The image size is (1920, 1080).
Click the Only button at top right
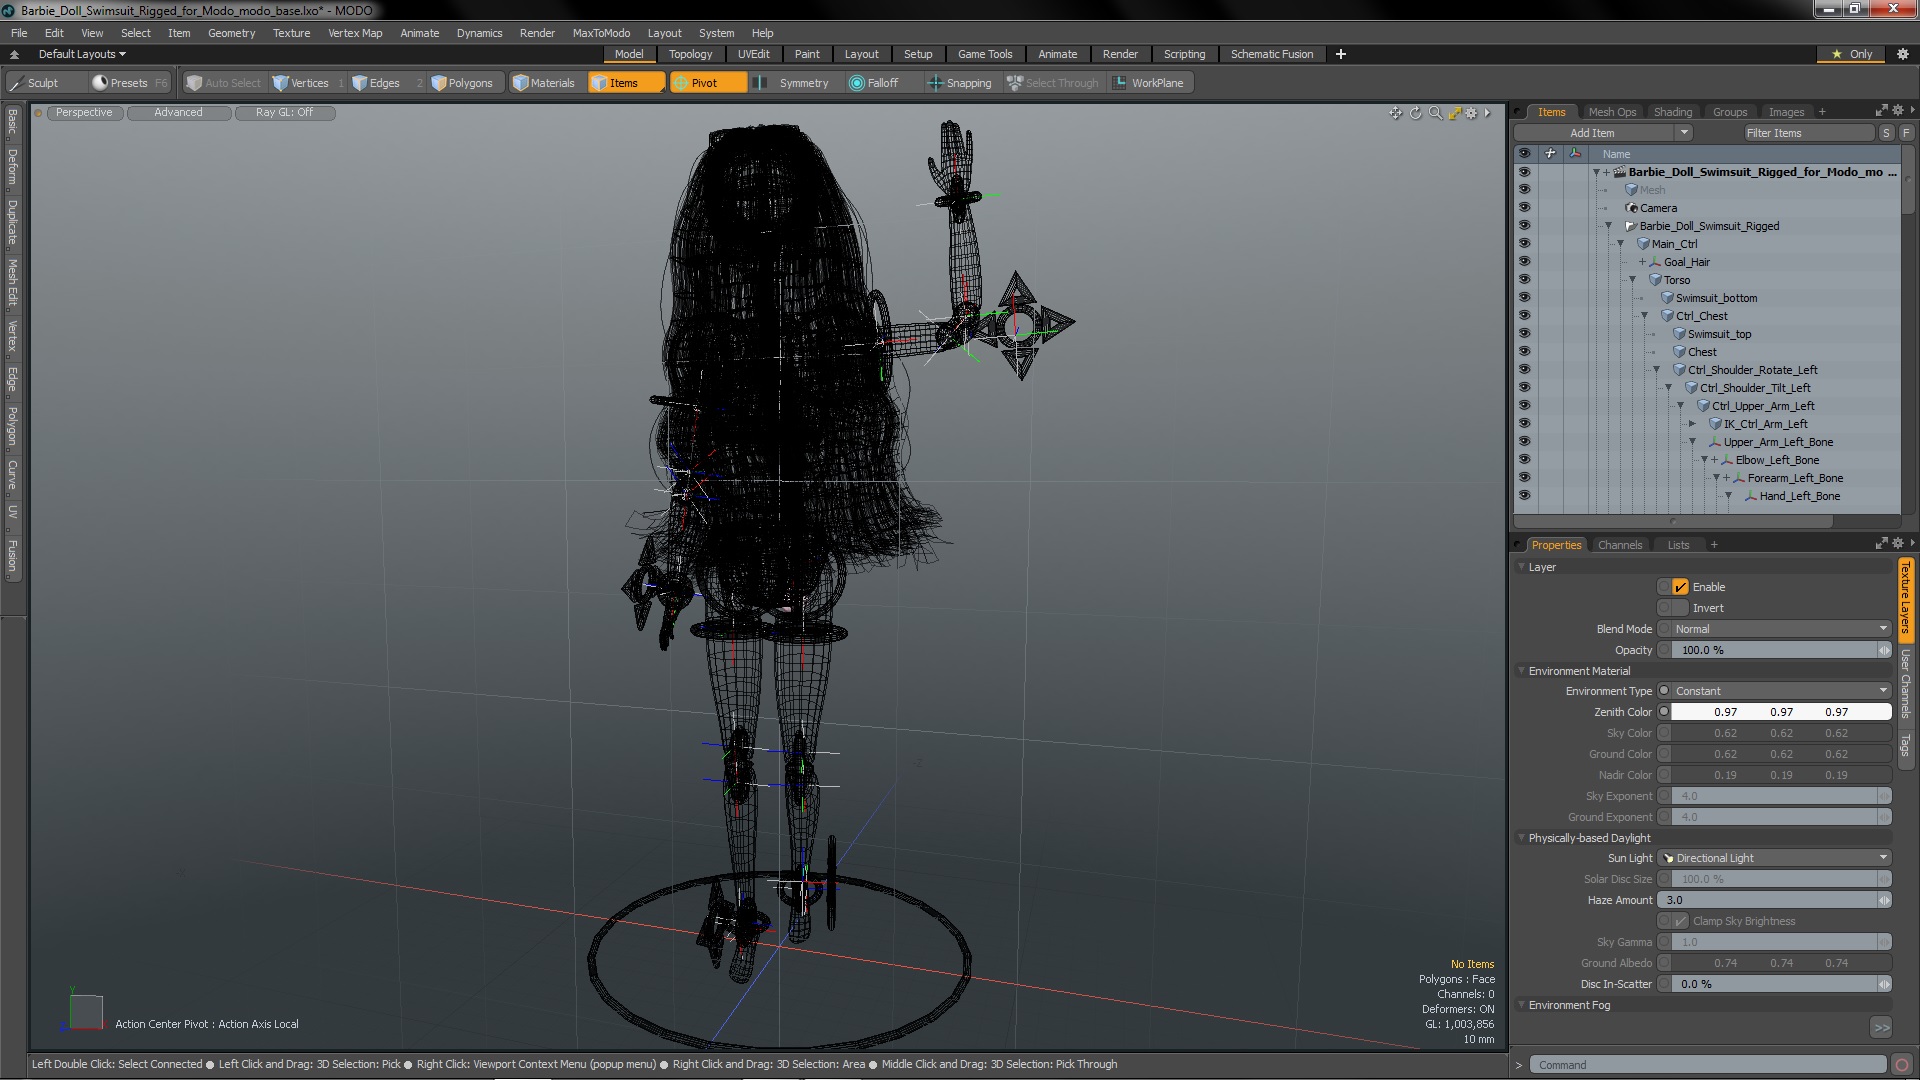1851,54
